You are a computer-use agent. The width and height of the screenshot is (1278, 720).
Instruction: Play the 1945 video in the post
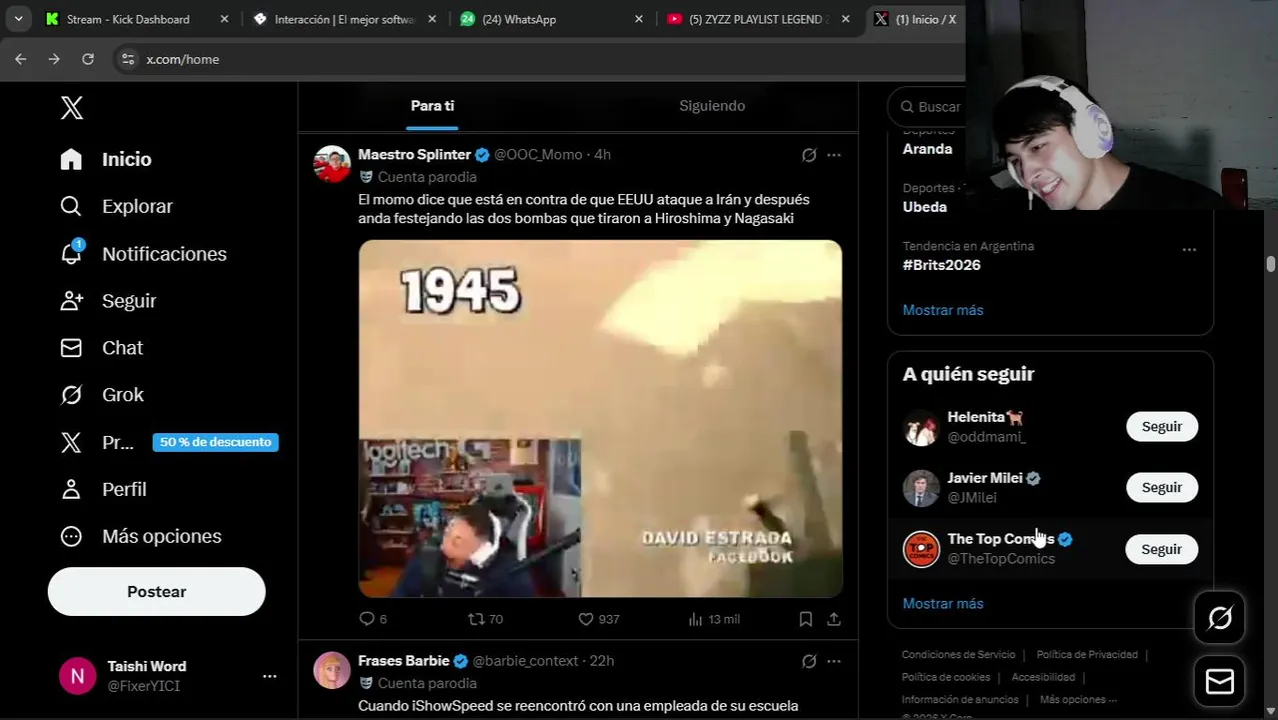point(600,418)
